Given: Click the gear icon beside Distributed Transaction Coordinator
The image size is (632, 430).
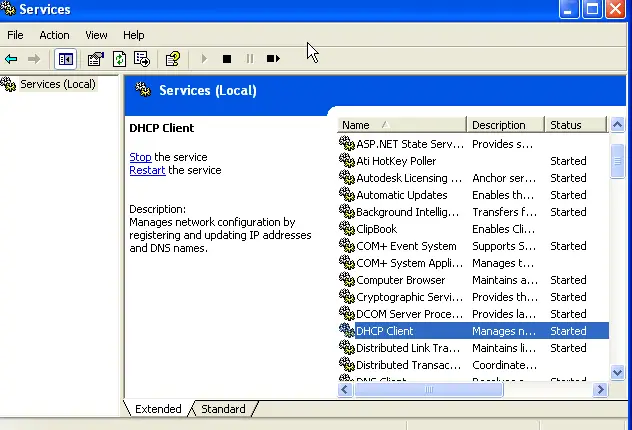Looking at the screenshot, I should click(x=347, y=364).
